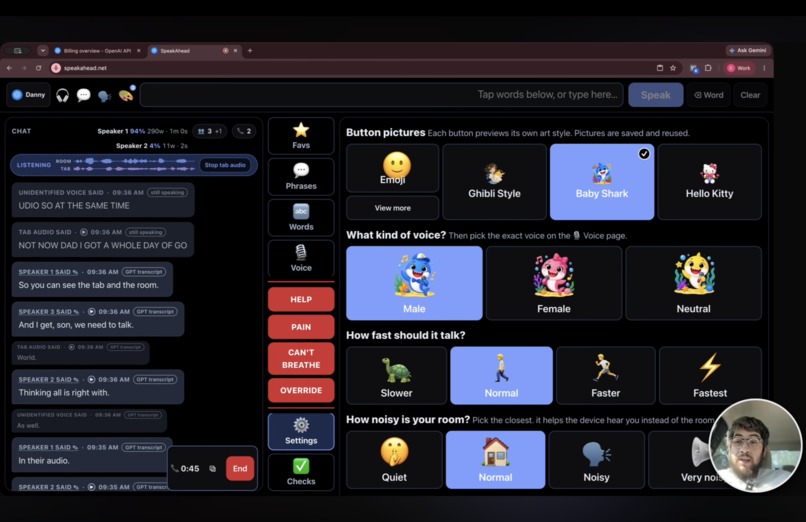Click the Speak button
The width and height of the screenshot is (806, 522).
(655, 95)
